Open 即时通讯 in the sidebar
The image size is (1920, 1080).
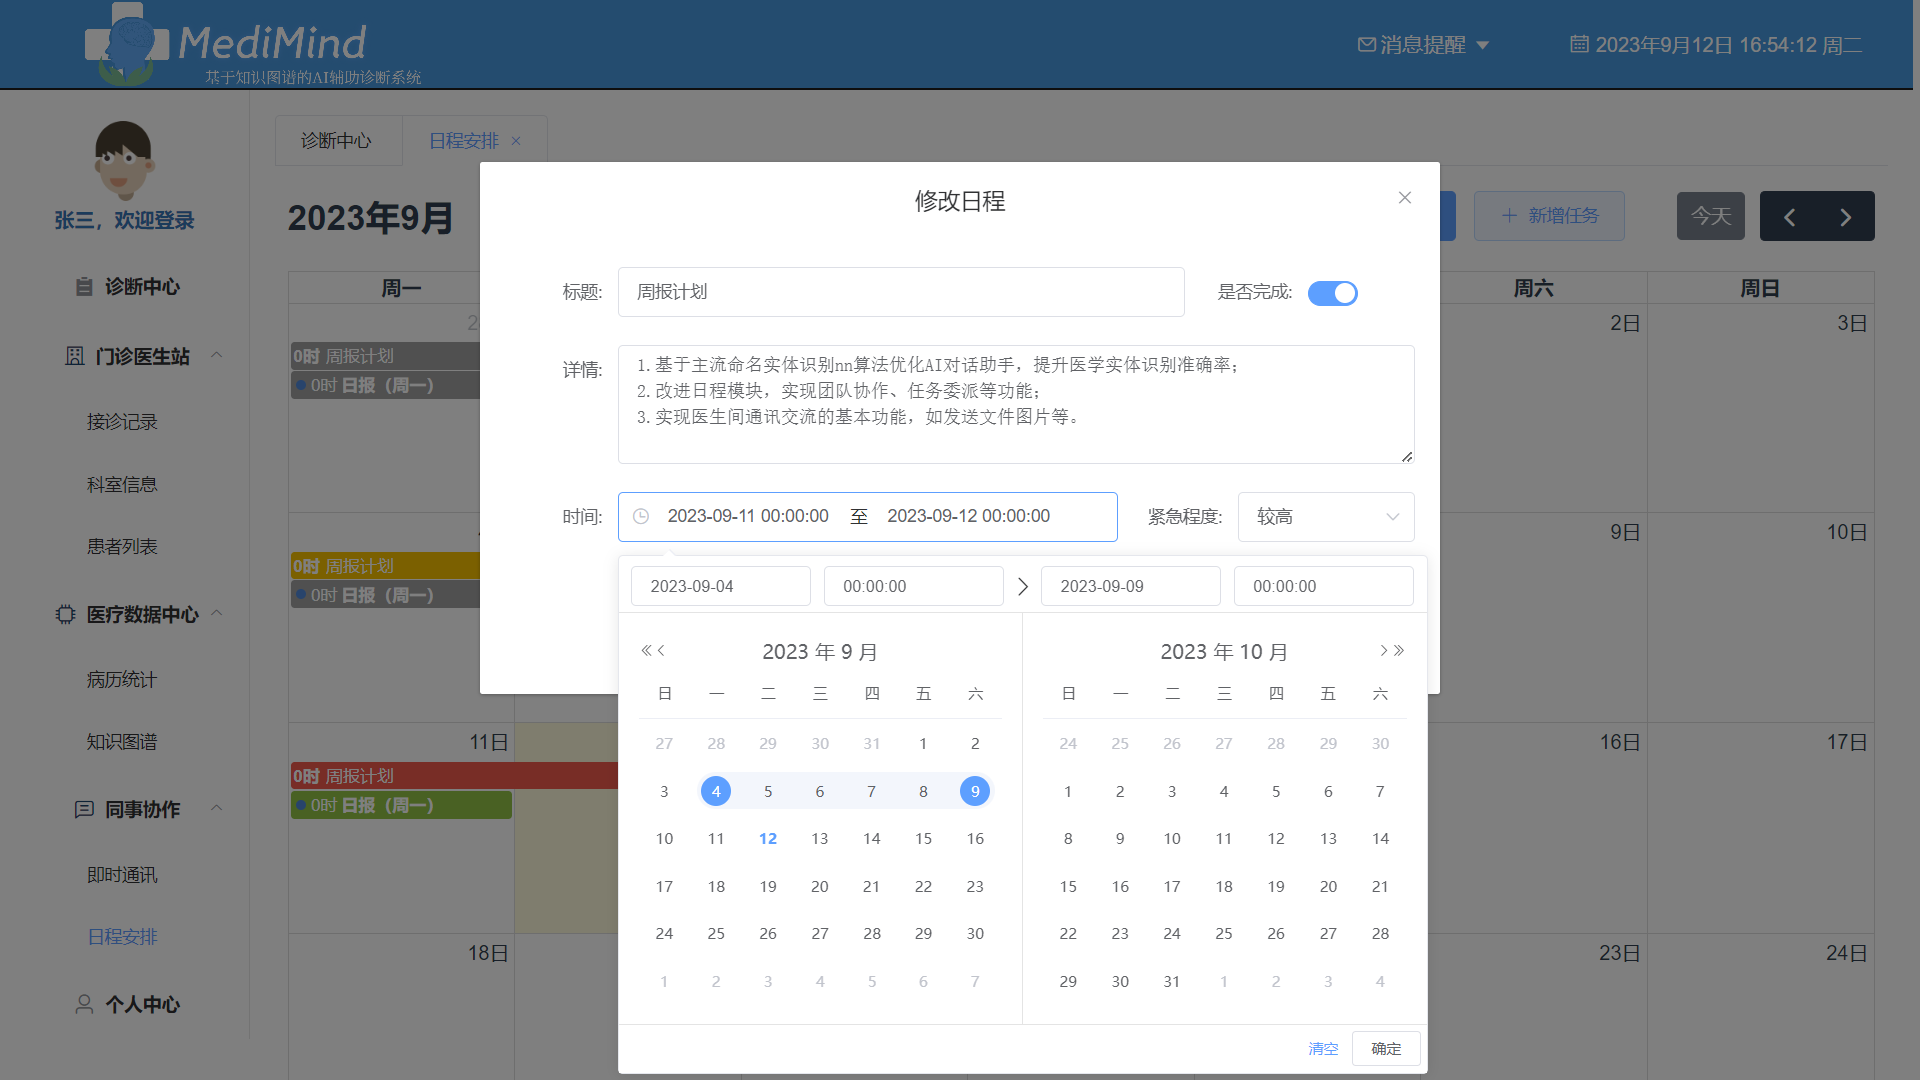(x=122, y=875)
